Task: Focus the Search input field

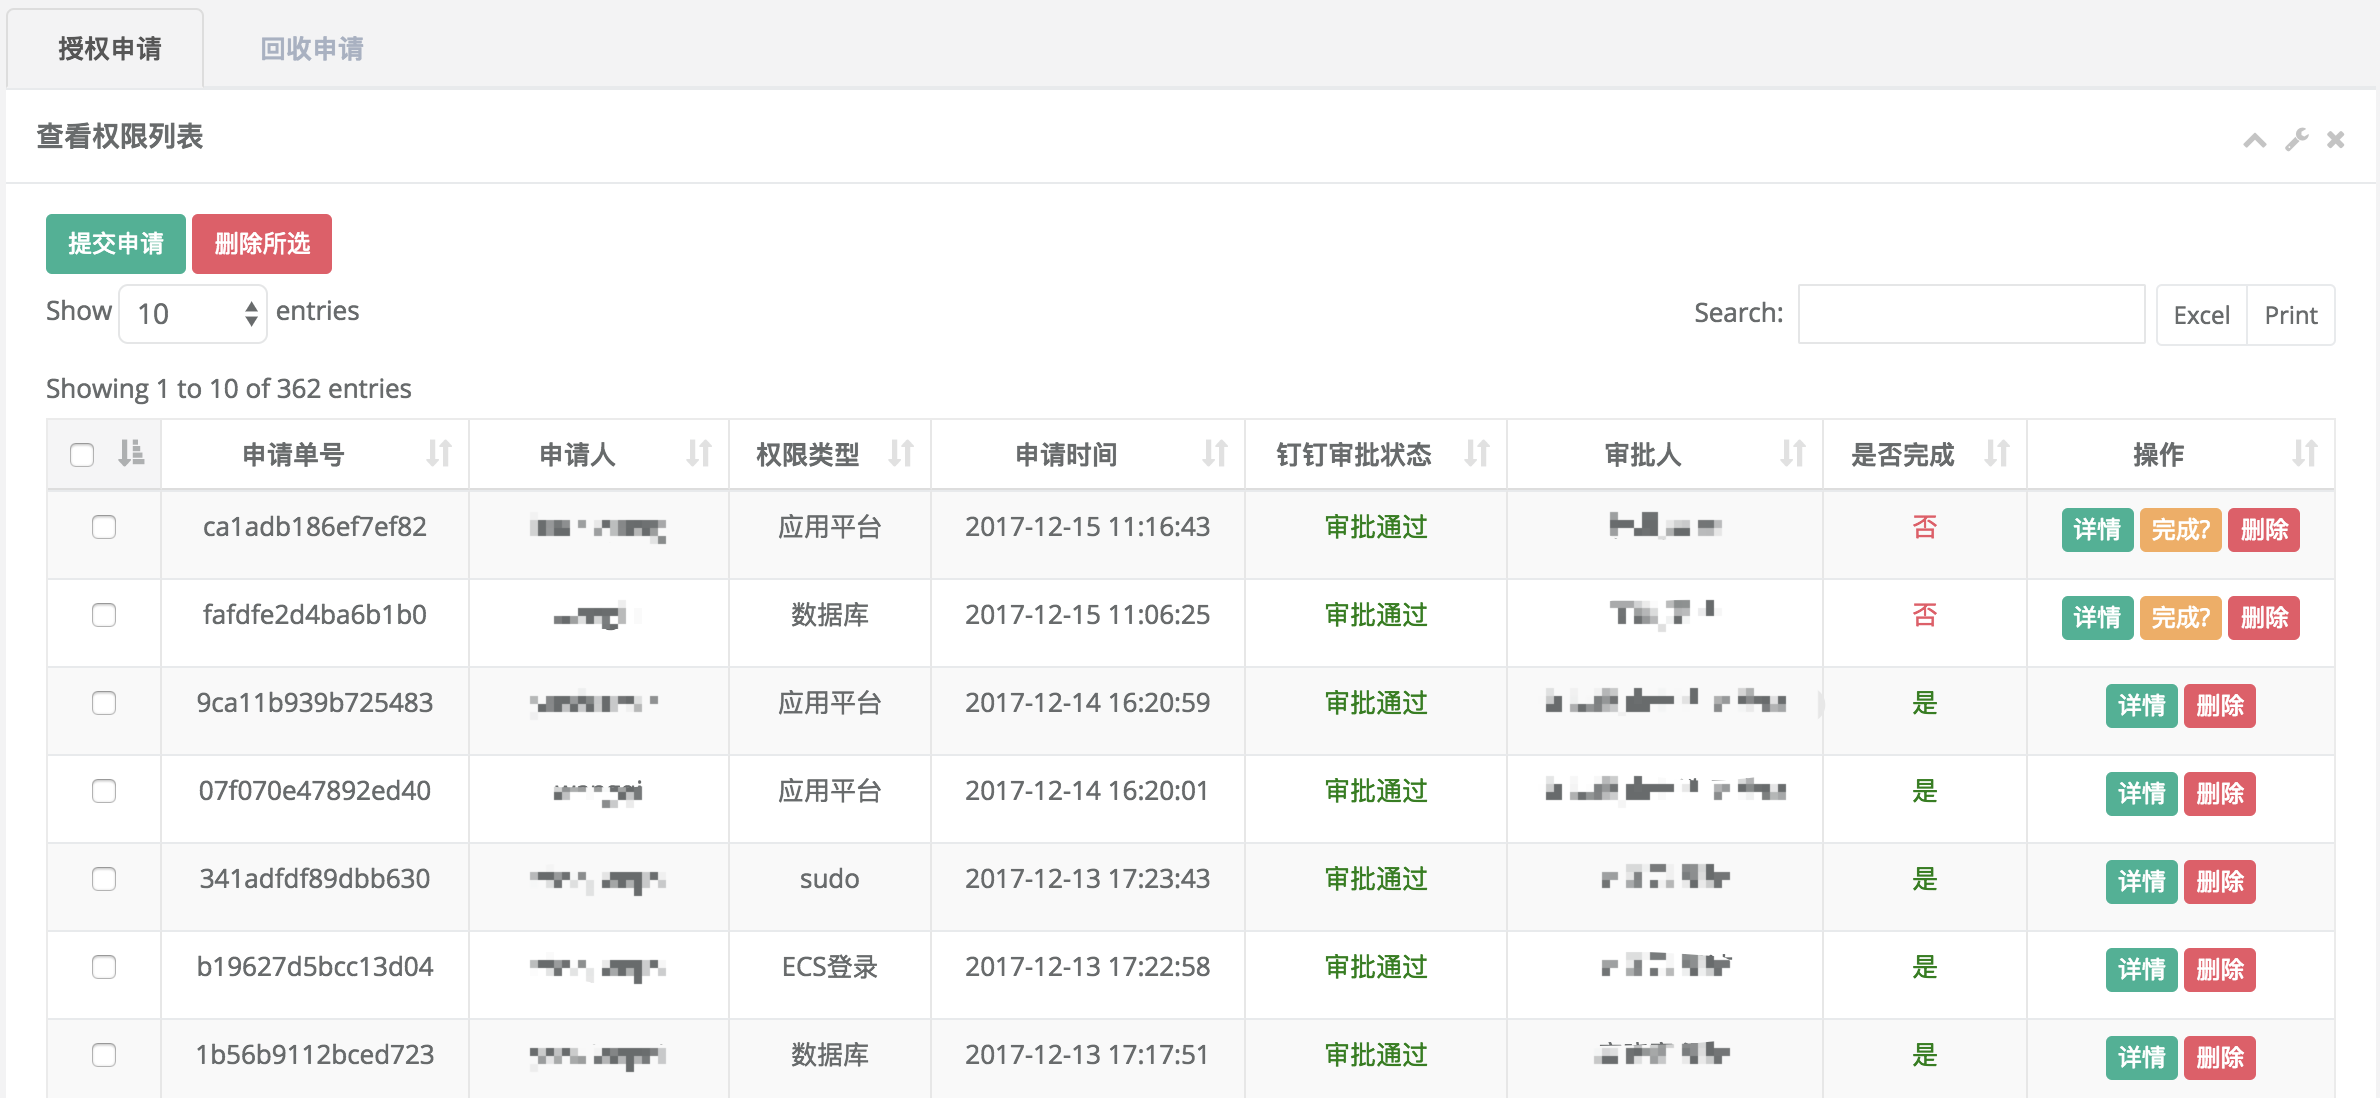Action: (1971, 314)
